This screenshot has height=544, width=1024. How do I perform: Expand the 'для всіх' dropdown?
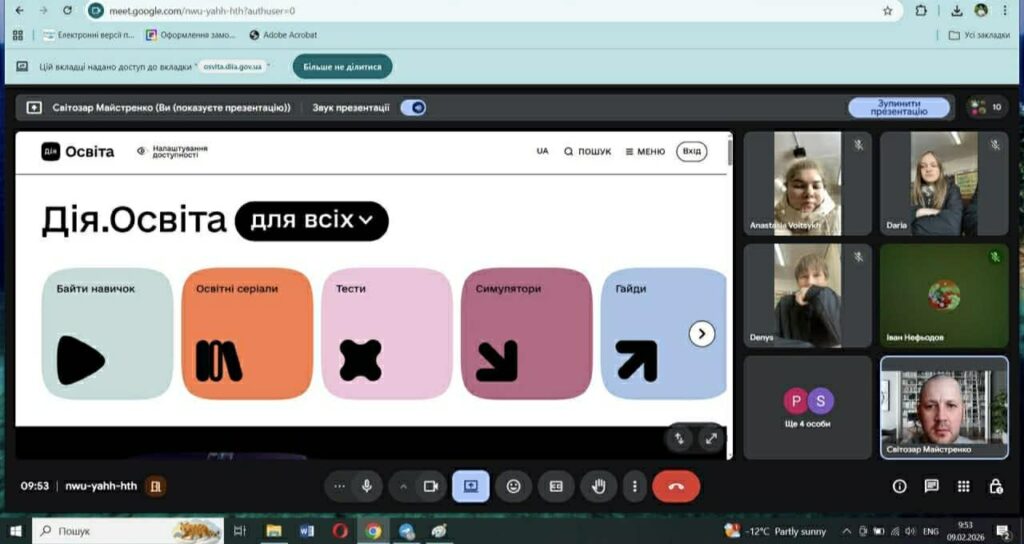click(x=311, y=220)
